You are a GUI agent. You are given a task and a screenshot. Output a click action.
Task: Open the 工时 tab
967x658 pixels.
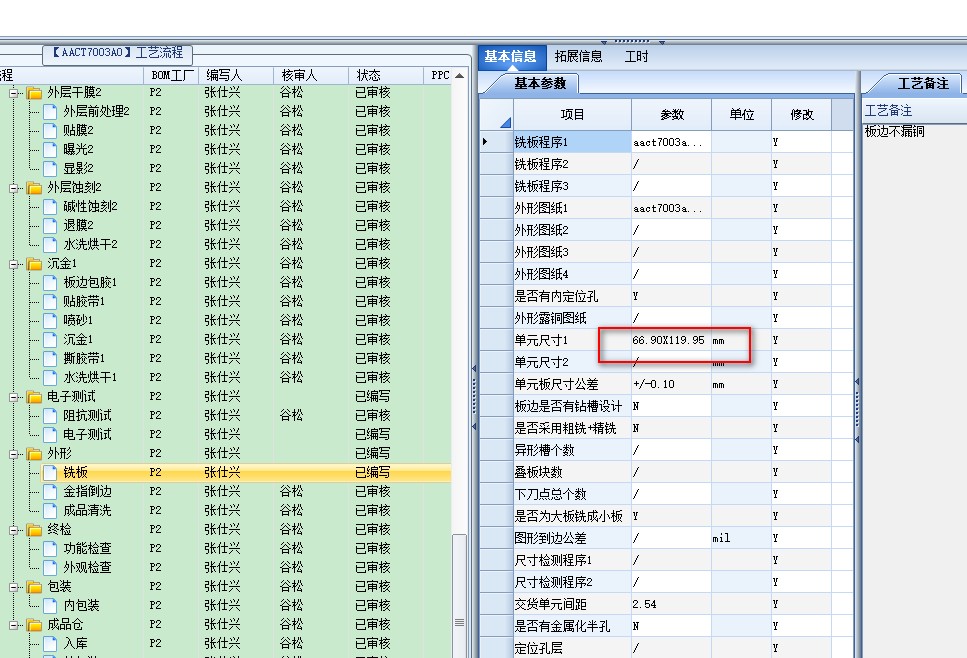pyautogui.click(x=636, y=57)
